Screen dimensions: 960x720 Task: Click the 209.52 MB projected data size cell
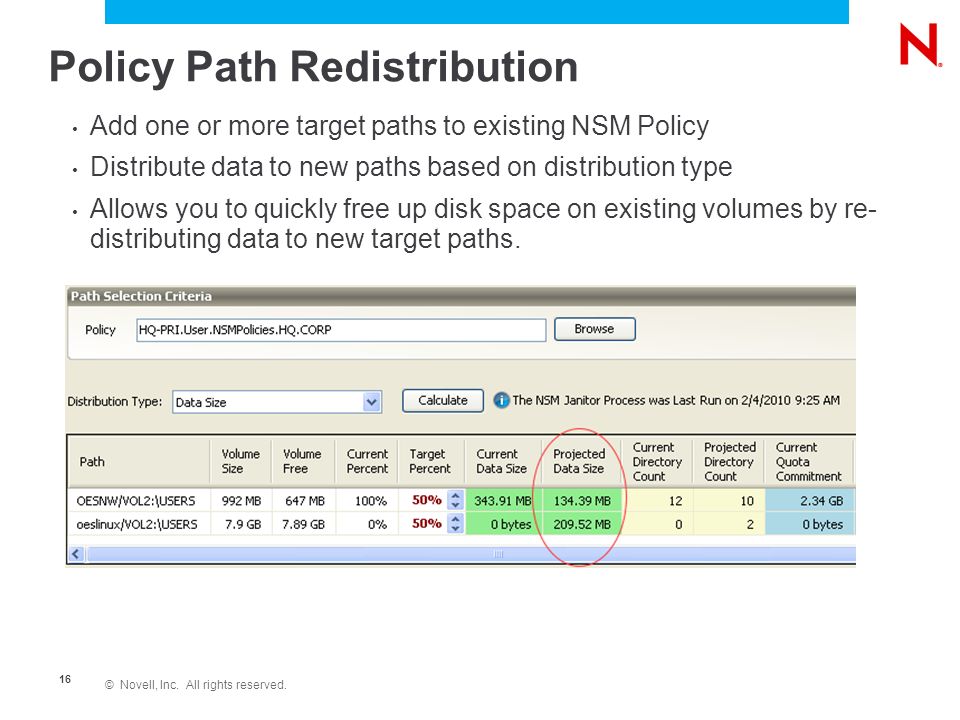(582, 525)
